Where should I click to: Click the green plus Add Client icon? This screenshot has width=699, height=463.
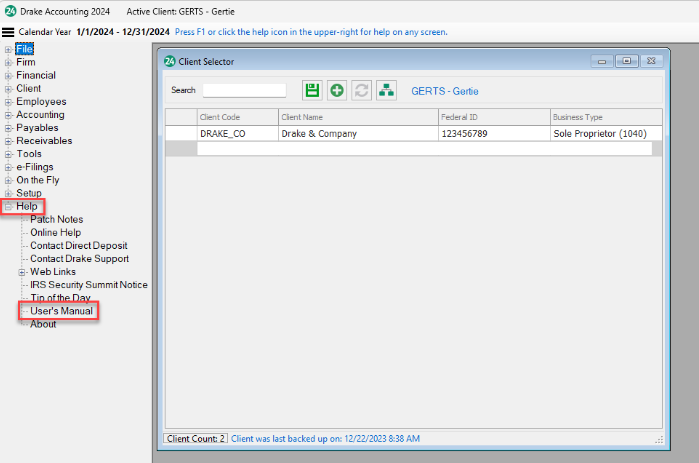click(x=337, y=90)
